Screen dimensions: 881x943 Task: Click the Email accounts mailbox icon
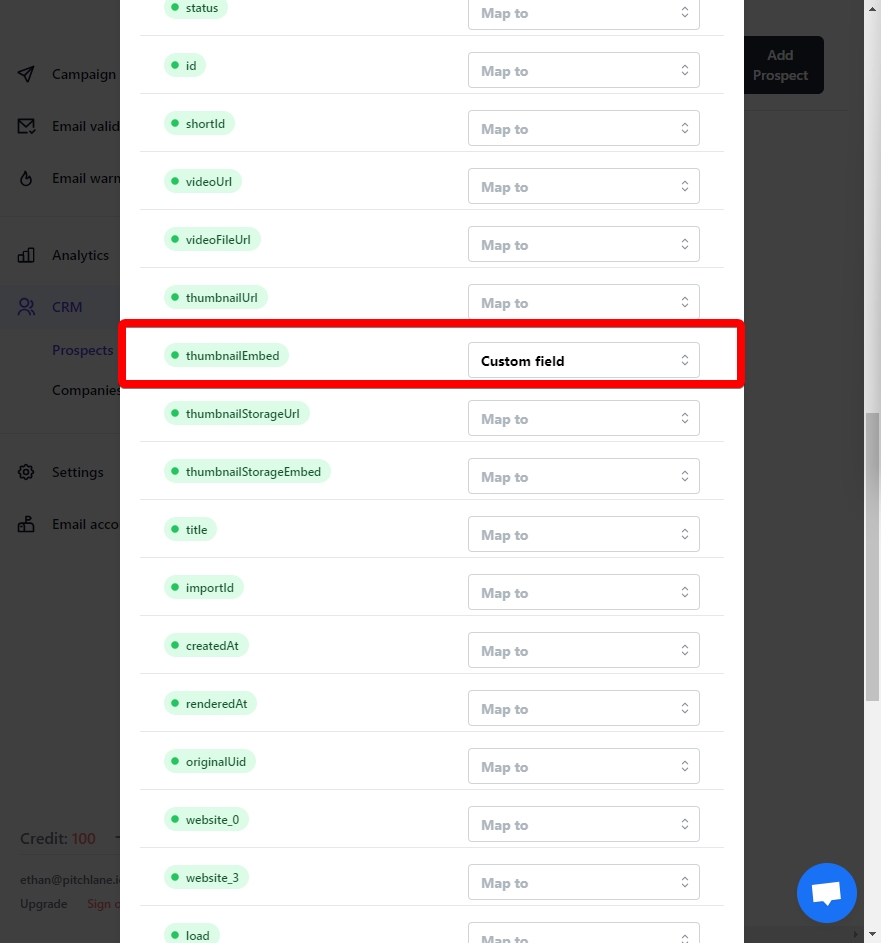click(27, 524)
